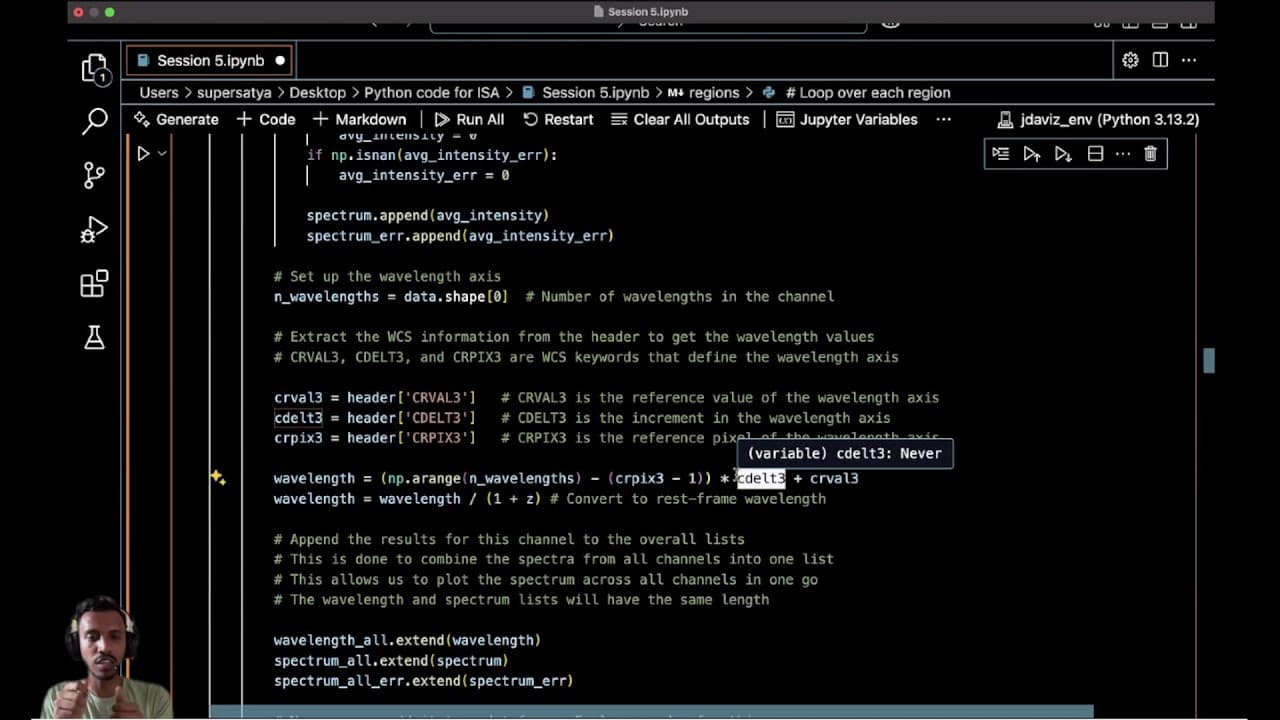
Task: Execute cell and below icon
Action: click(x=1063, y=154)
